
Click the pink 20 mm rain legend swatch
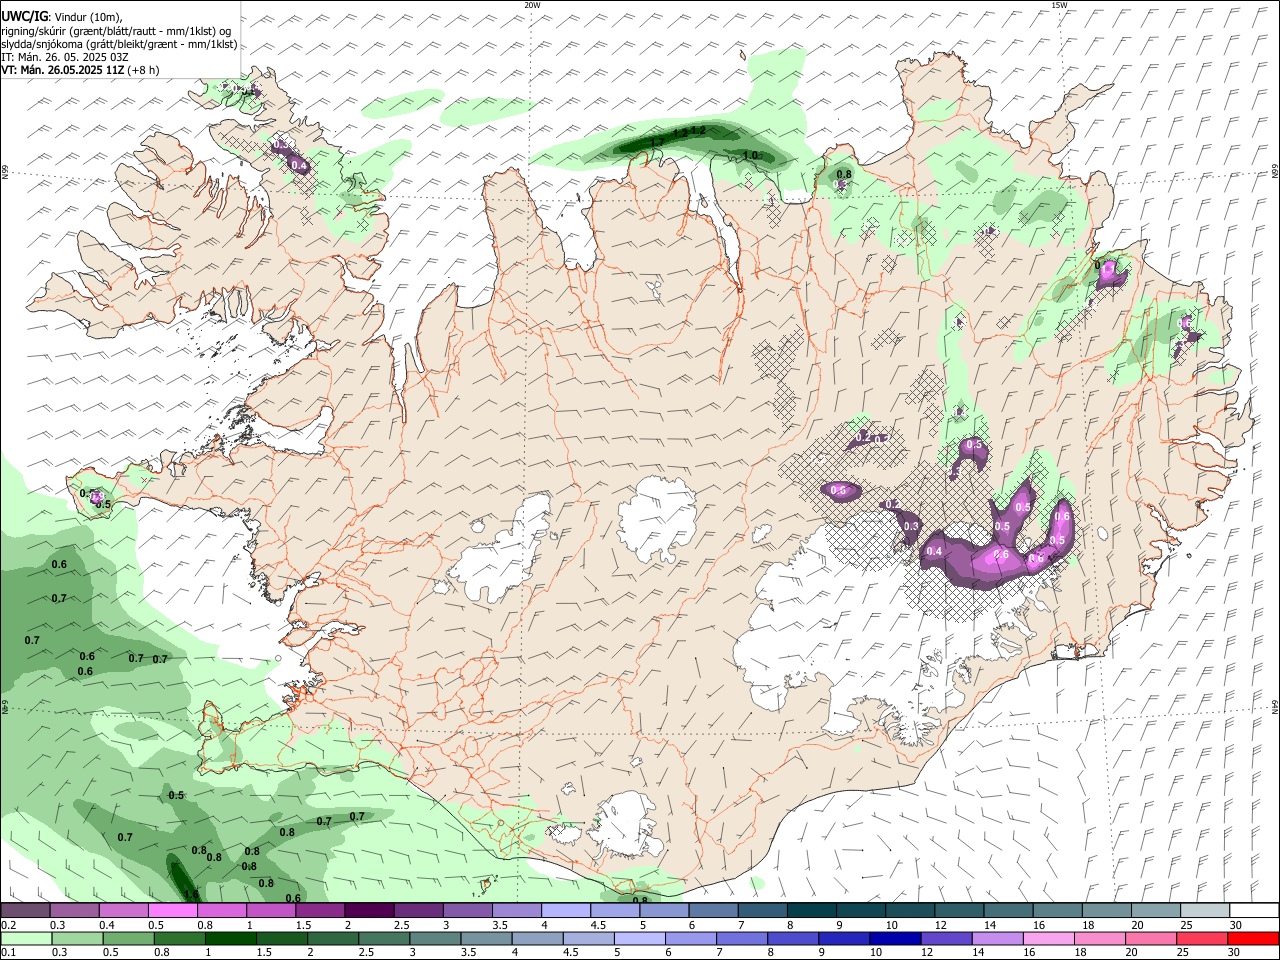1151,938
